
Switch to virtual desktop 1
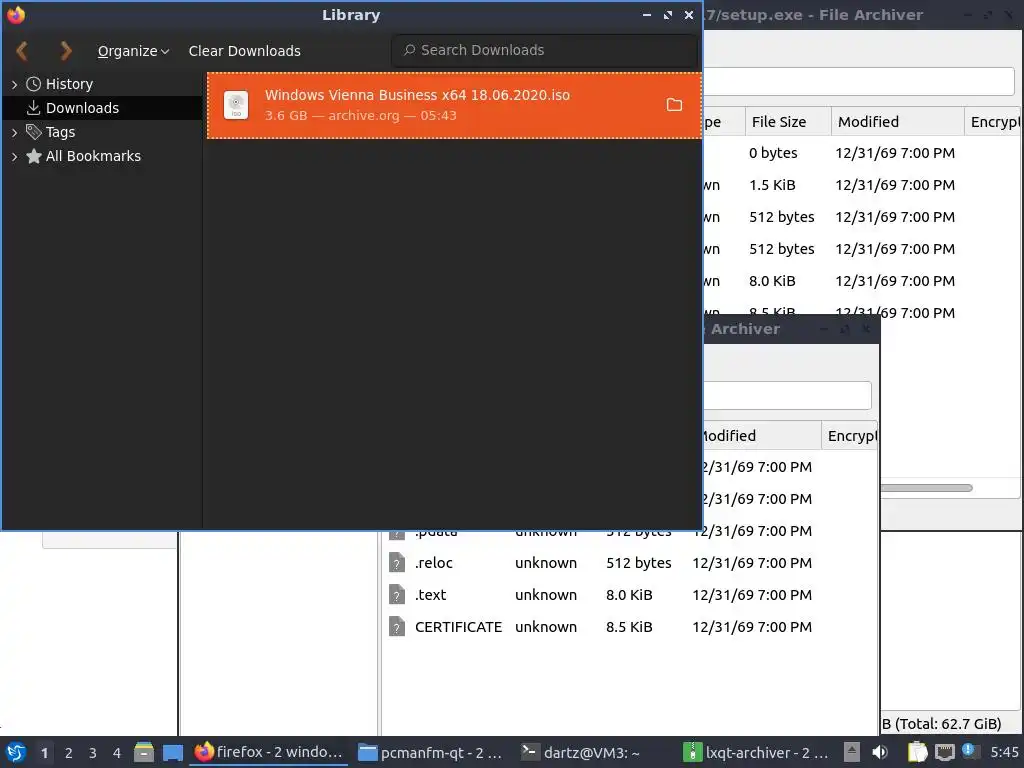44,753
